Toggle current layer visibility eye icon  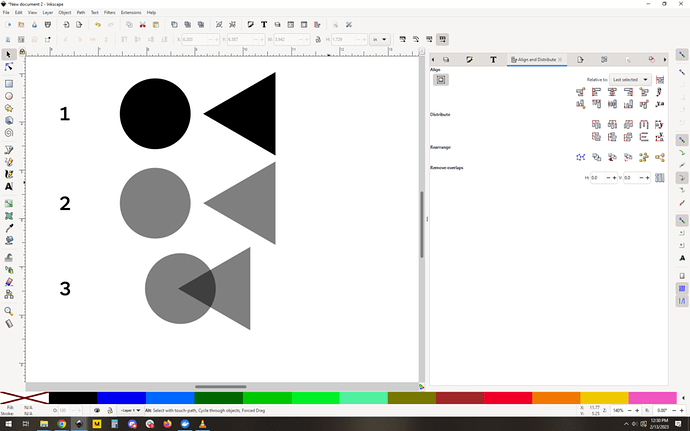pos(96,410)
